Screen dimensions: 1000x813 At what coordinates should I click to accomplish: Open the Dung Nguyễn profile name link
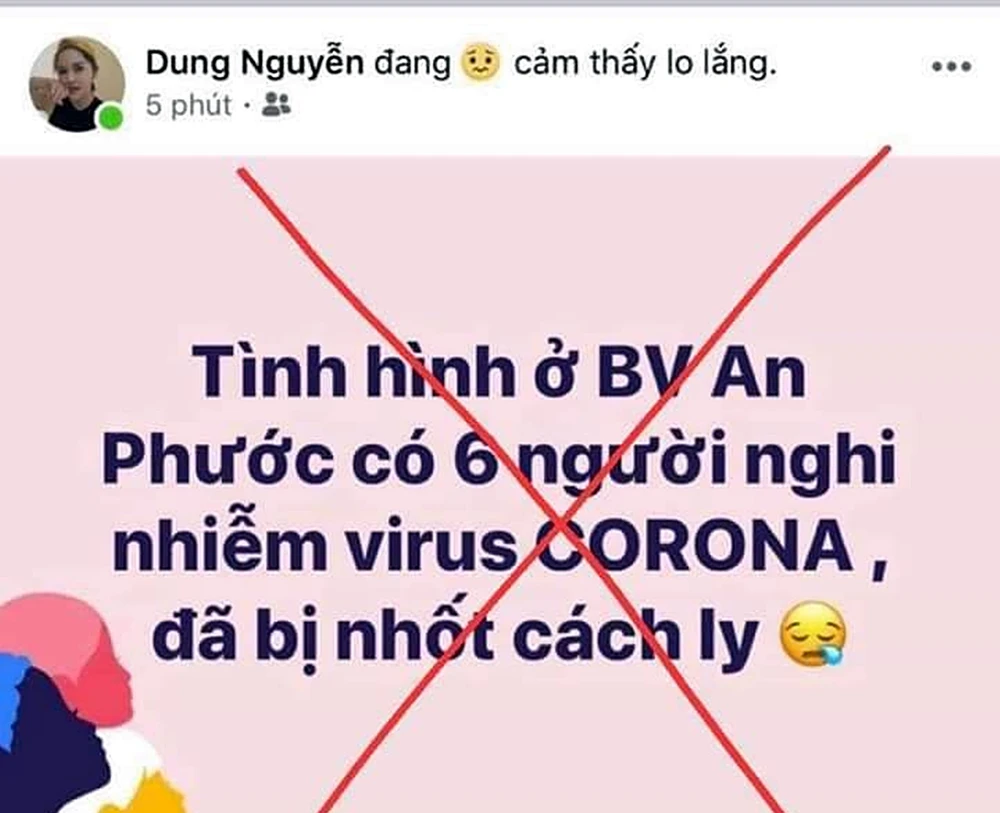pyautogui.click(x=255, y=63)
